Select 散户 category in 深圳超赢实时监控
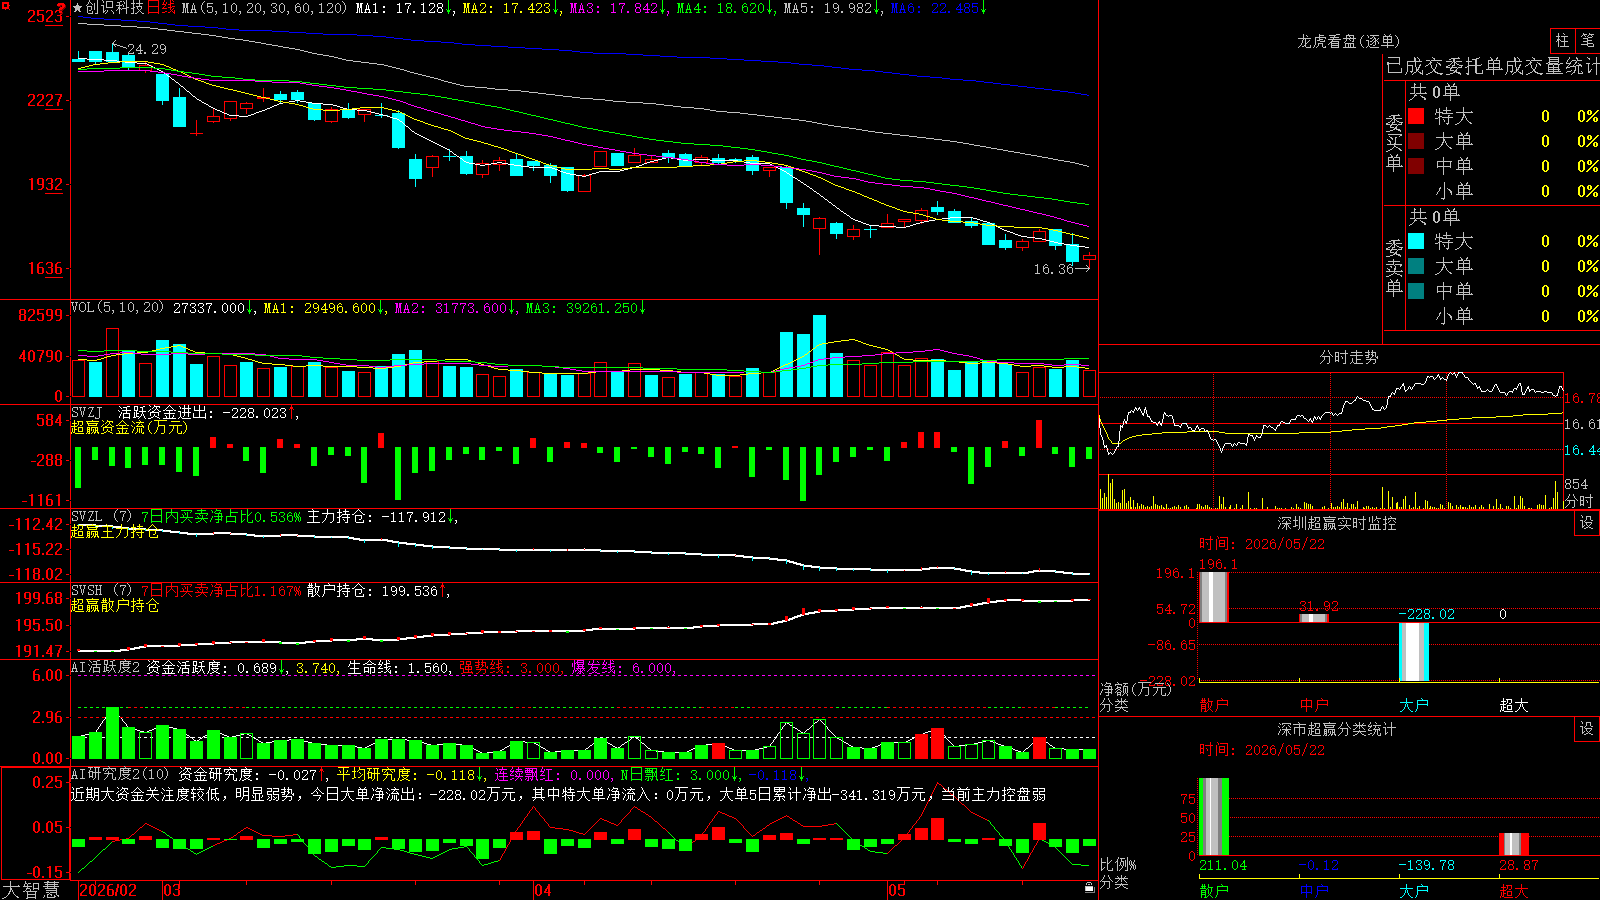 tap(1214, 705)
